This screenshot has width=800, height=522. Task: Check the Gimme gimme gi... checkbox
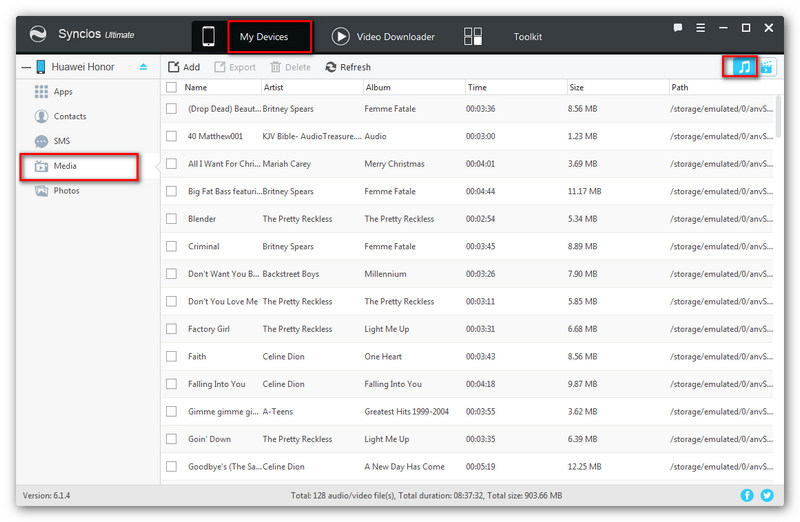pyautogui.click(x=171, y=412)
